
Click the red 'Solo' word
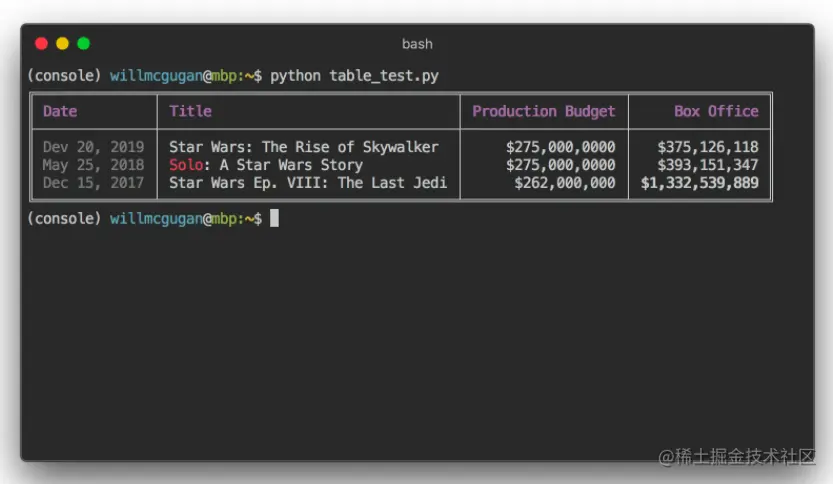(186, 165)
